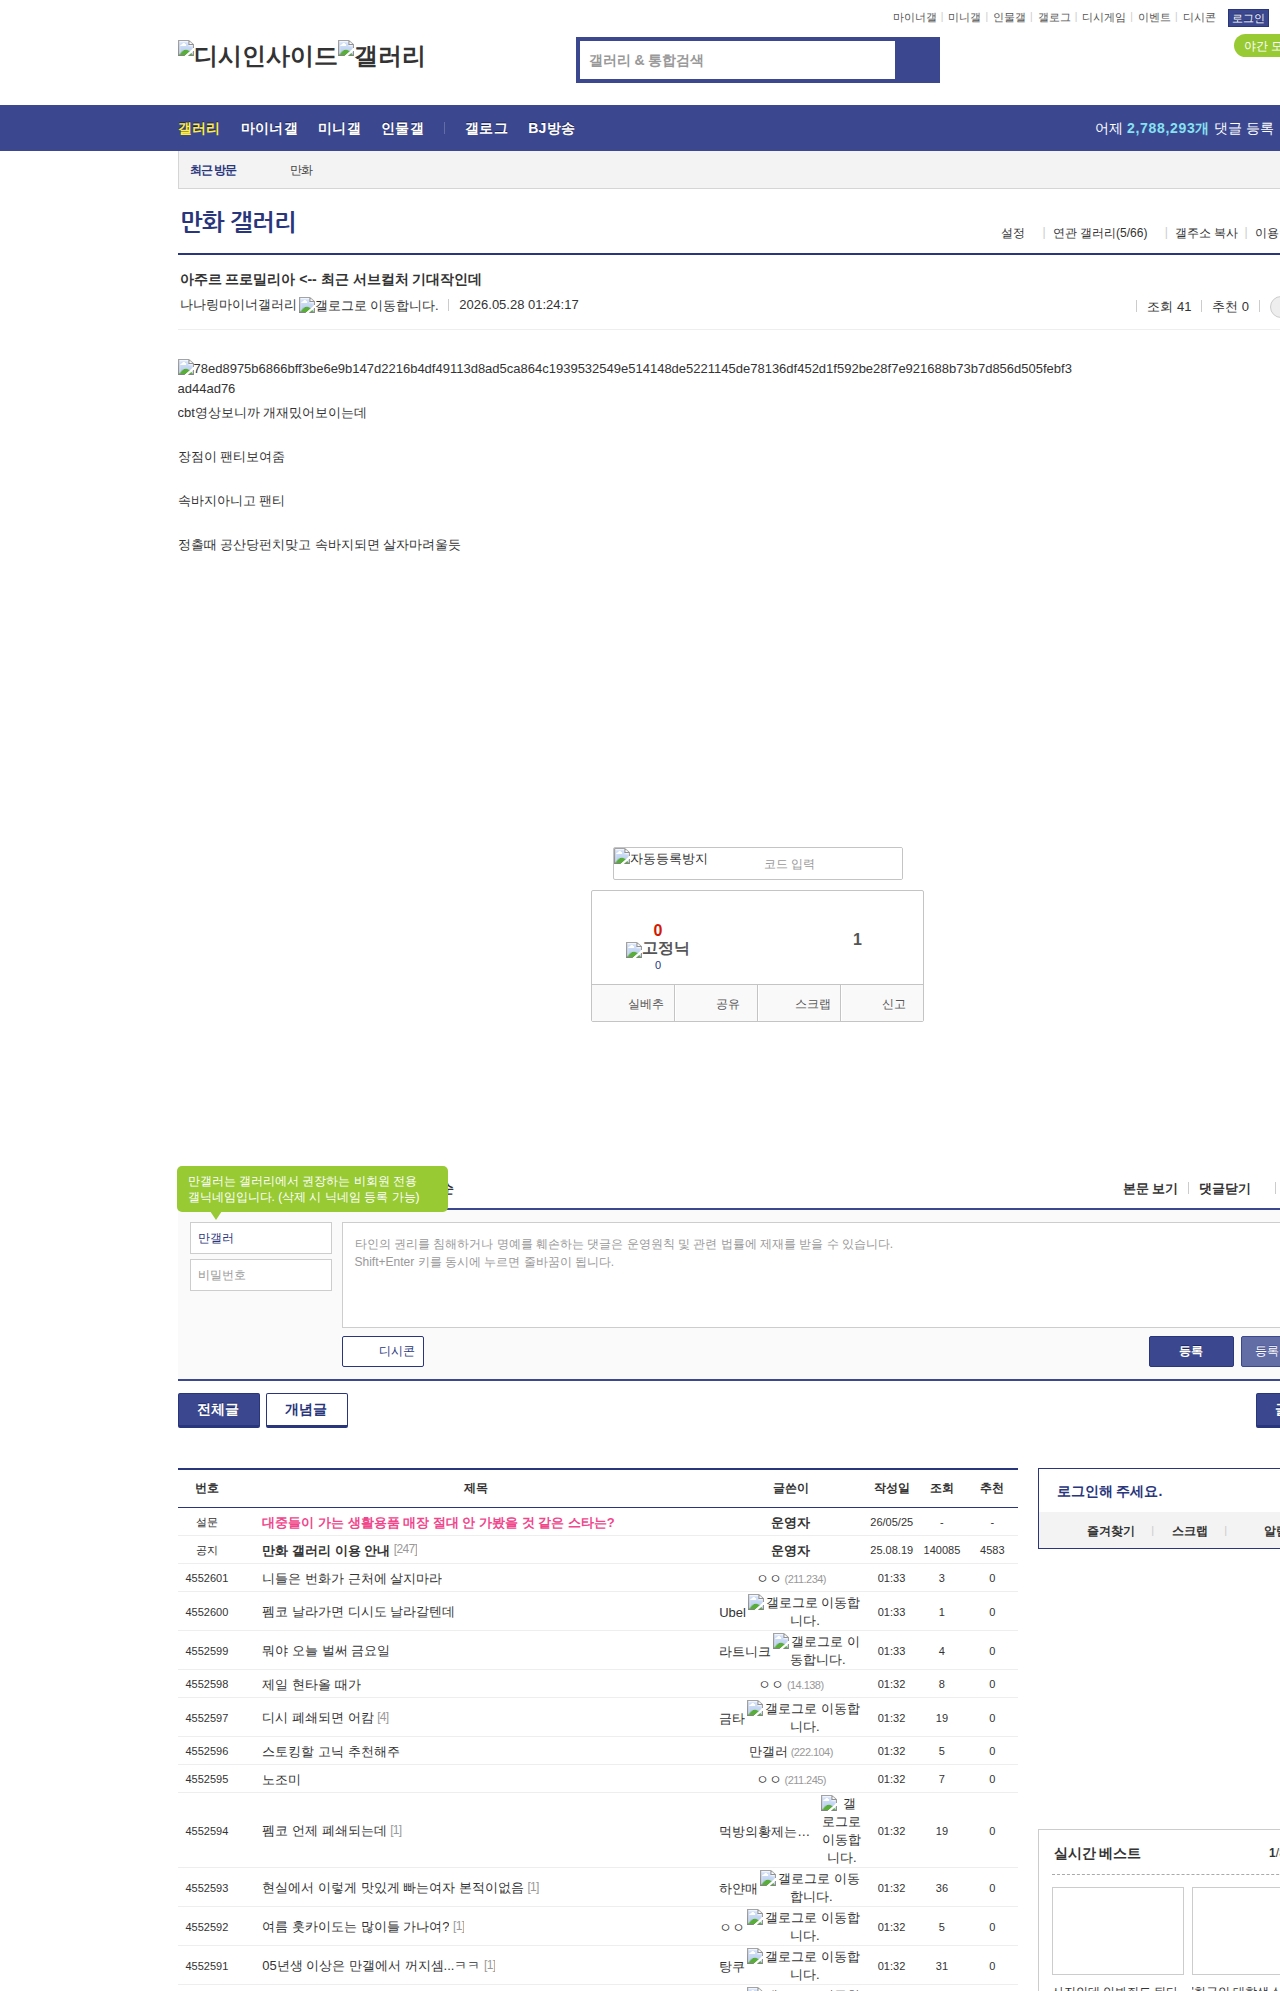This screenshot has width=1280, height=1991.
Task: Open the gallog icon in the 하얀매 row
Action: coord(810,1887)
